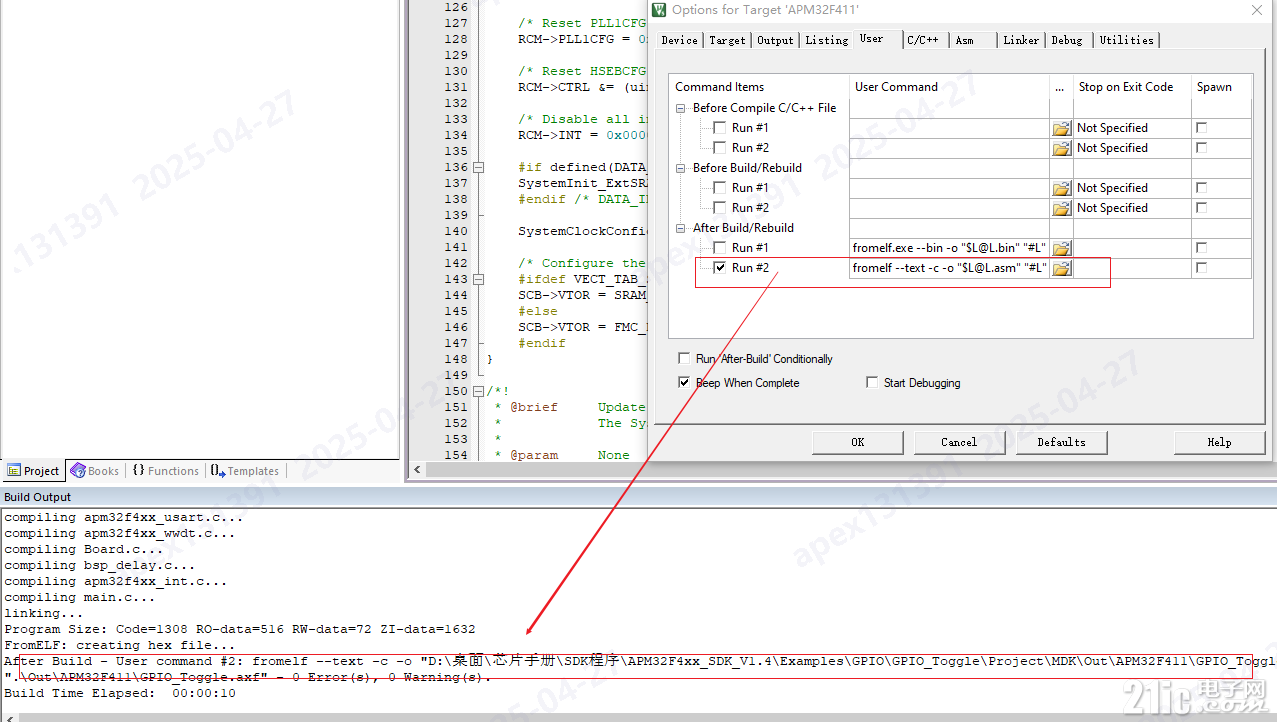
Task: Click user command field for Before Build Run #1
Action: pos(950,188)
